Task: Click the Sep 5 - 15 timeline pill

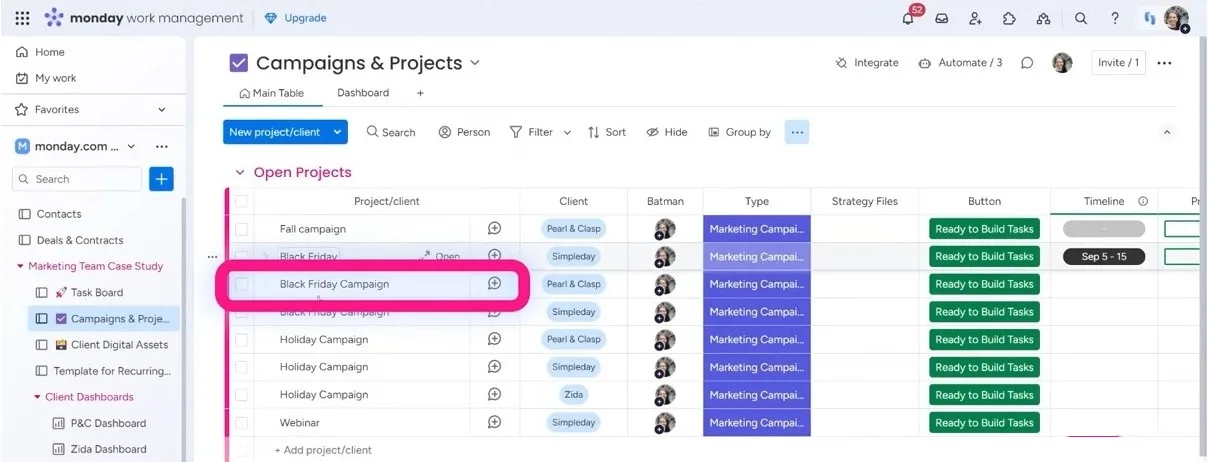Action: (x=1104, y=257)
